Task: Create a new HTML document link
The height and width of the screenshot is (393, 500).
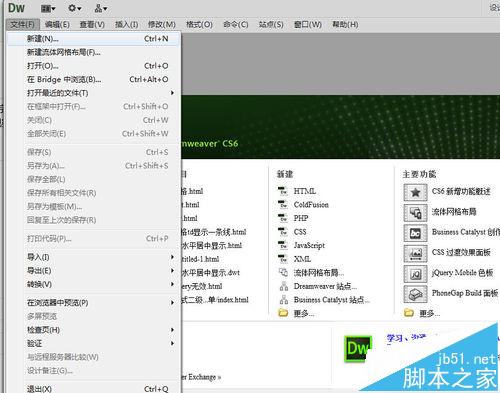Action: (305, 191)
